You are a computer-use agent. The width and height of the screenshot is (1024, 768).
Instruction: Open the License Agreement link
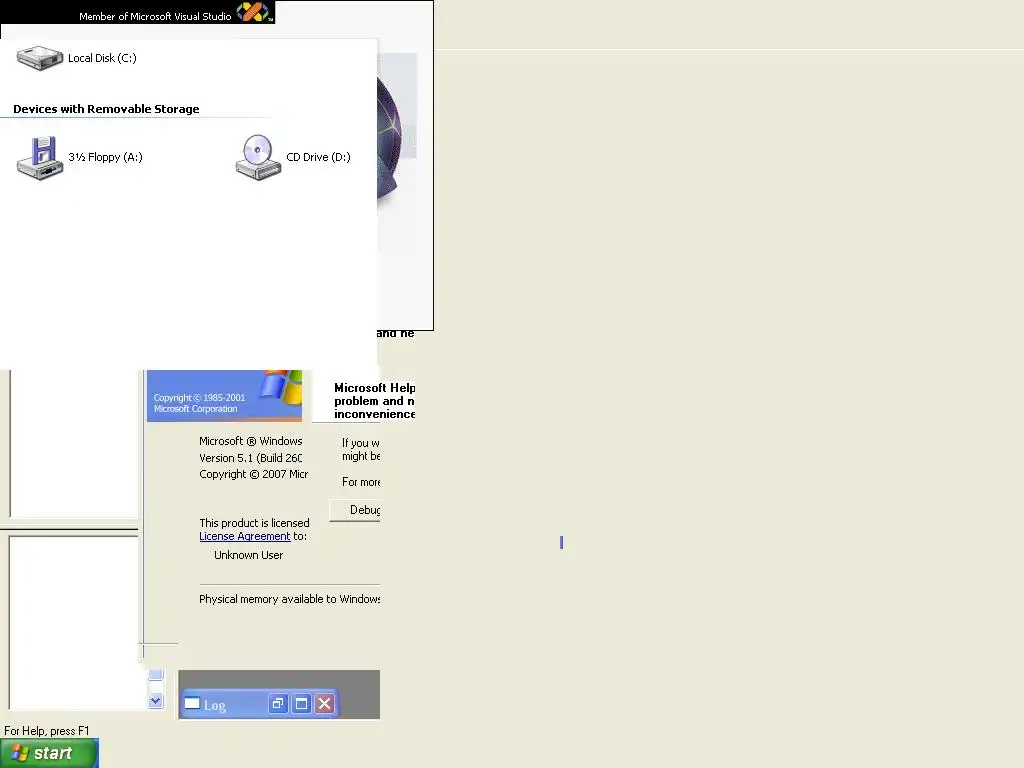[244, 536]
